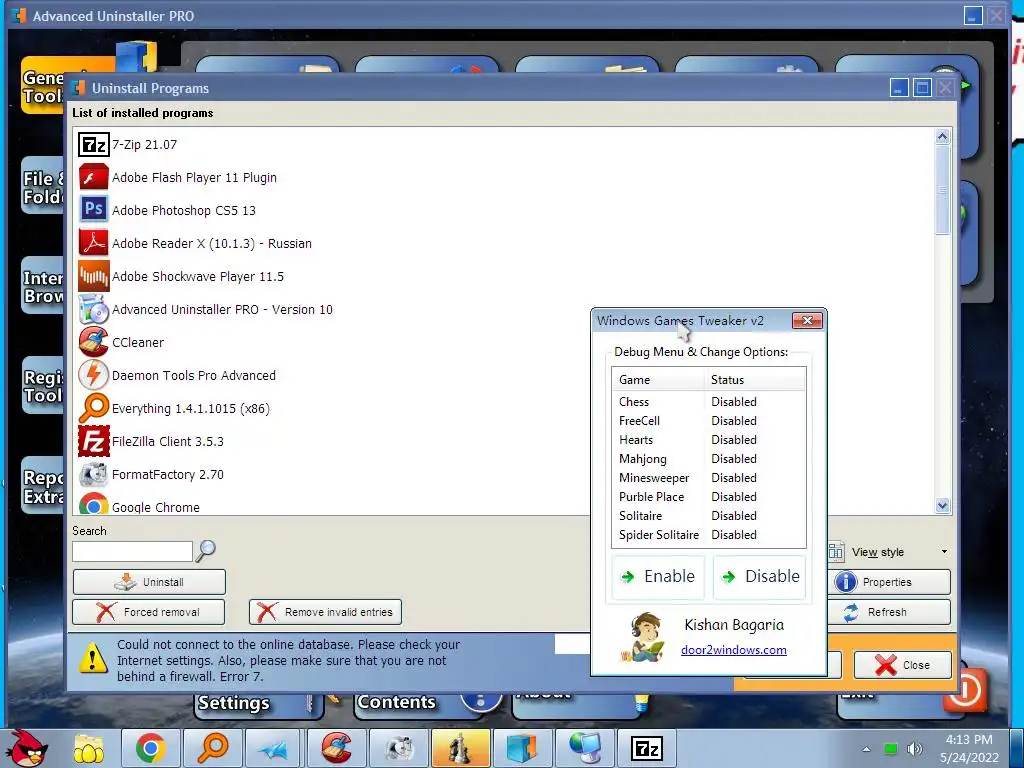Click the Game column header
Viewport: 1024px width, 768px height.
click(658, 379)
